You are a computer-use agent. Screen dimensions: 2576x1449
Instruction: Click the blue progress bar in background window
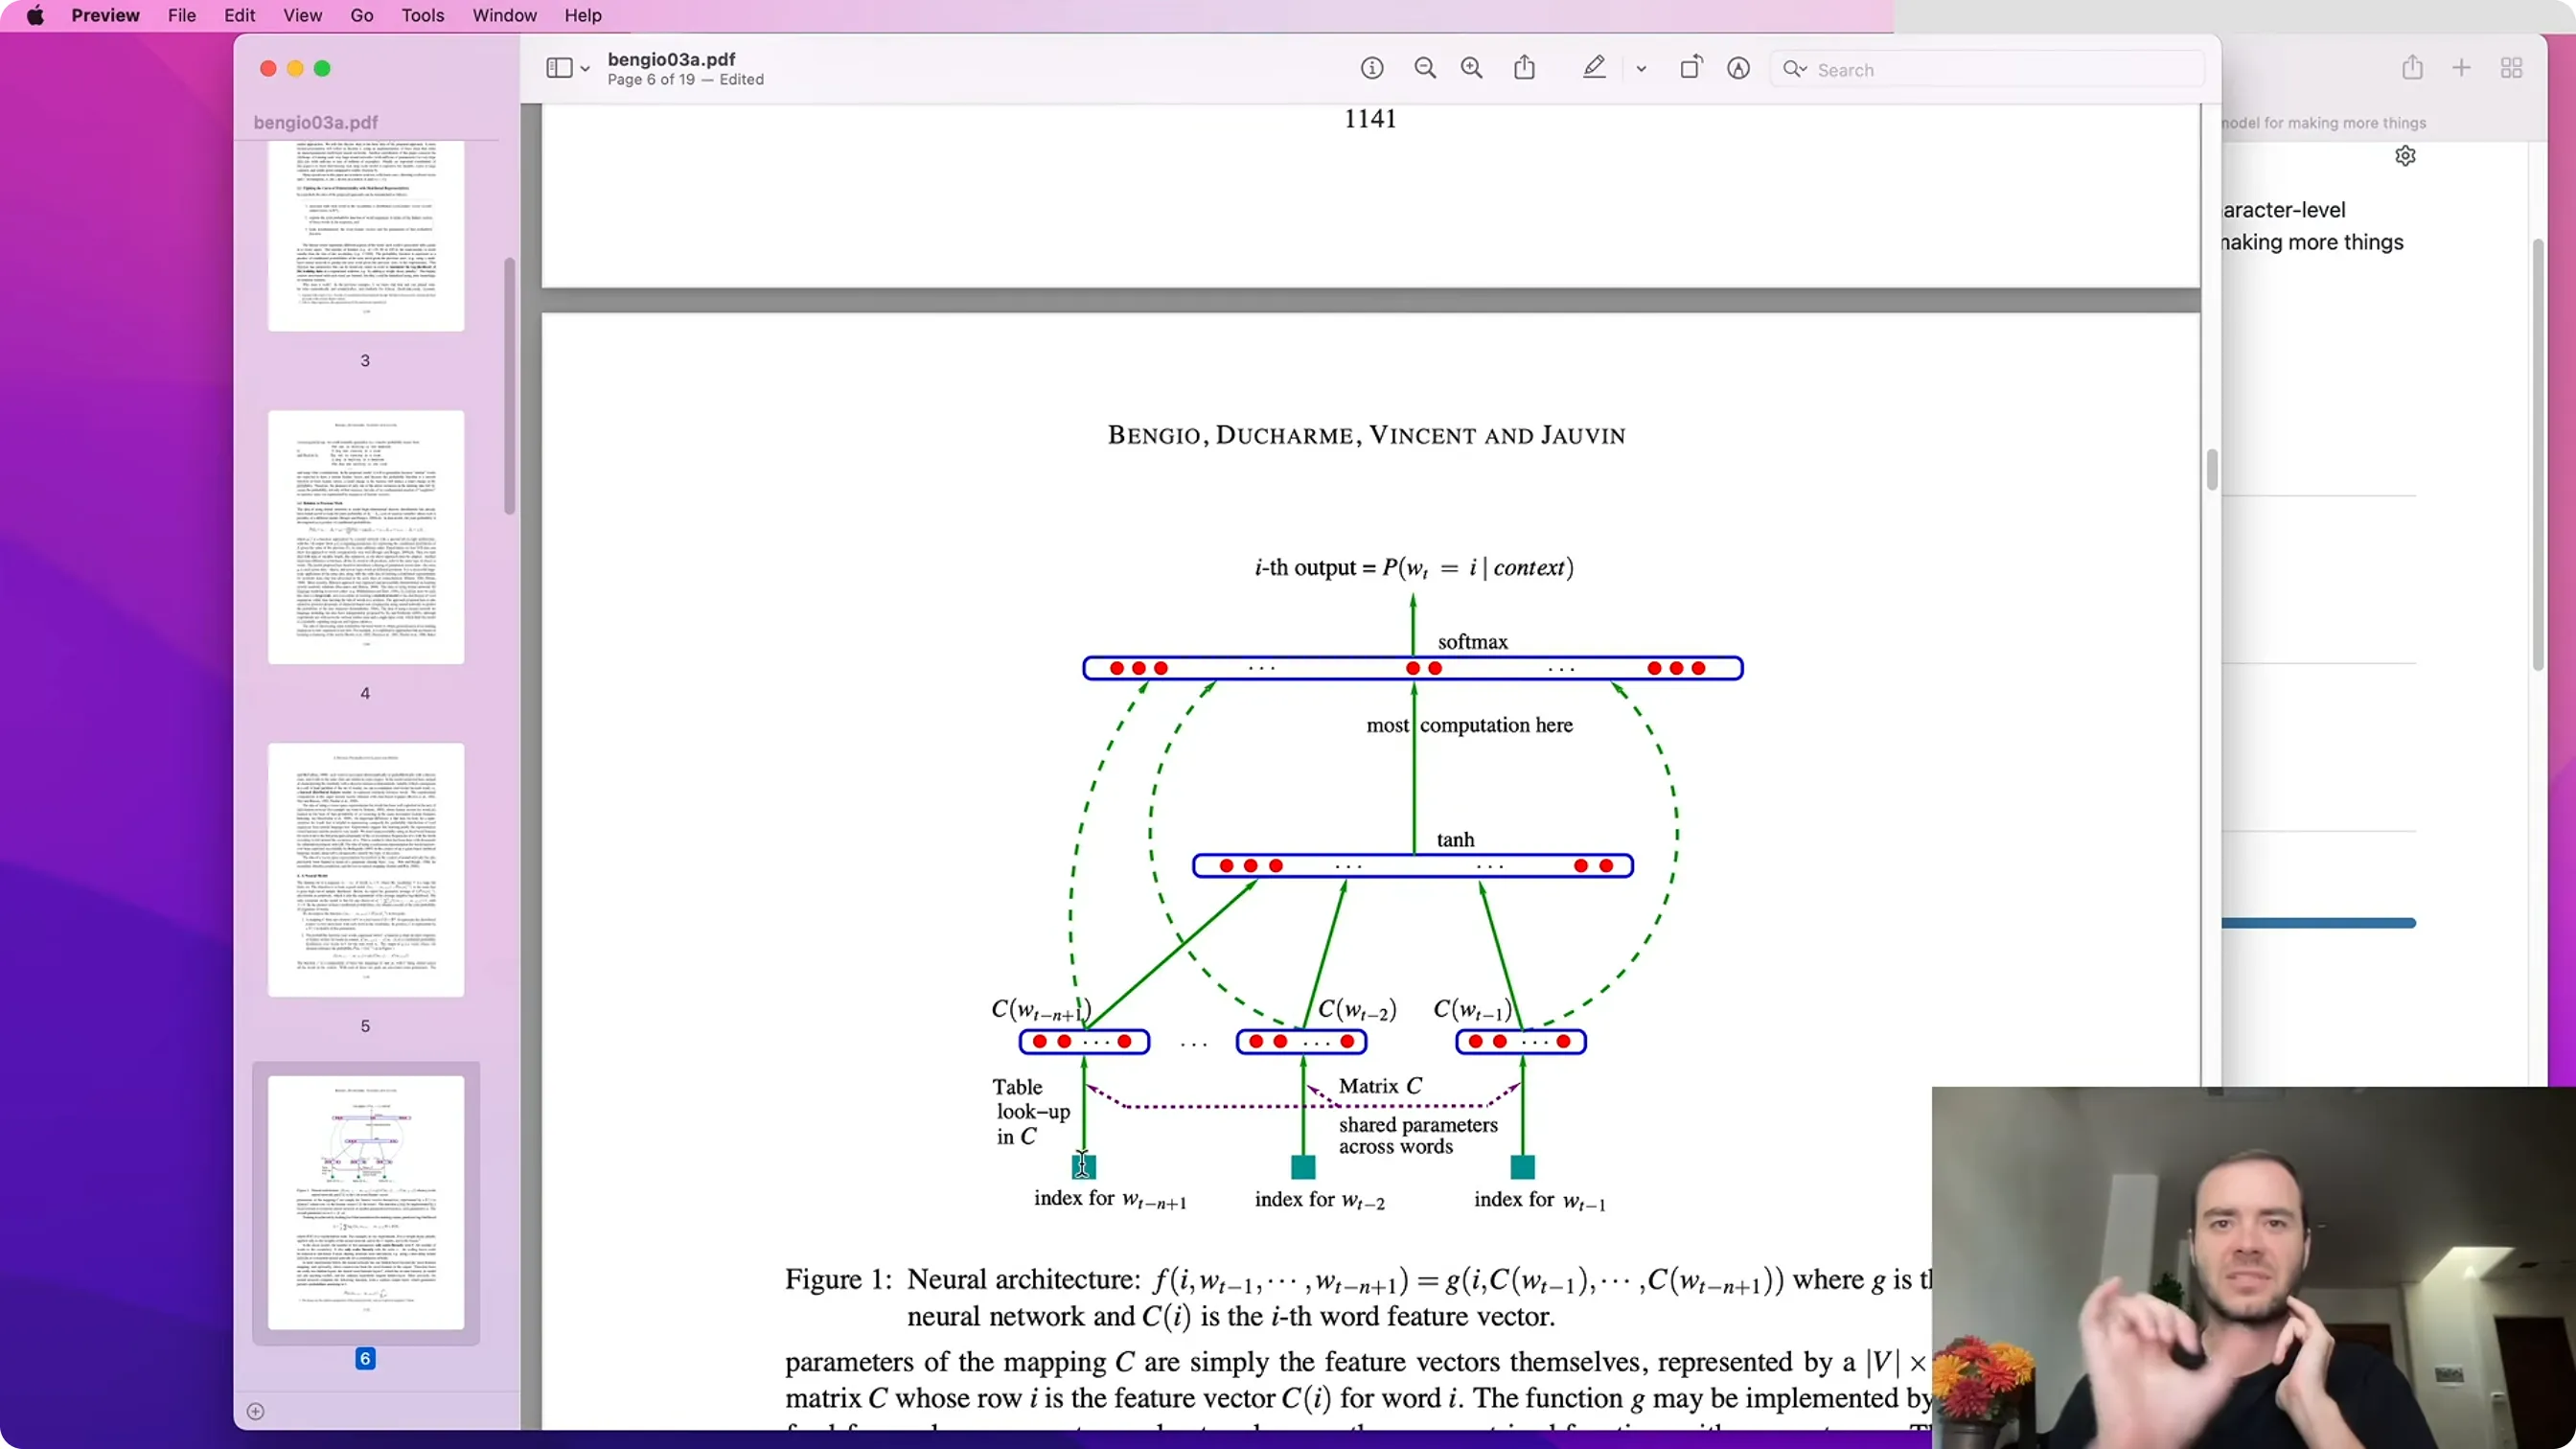click(x=2319, y=923)
